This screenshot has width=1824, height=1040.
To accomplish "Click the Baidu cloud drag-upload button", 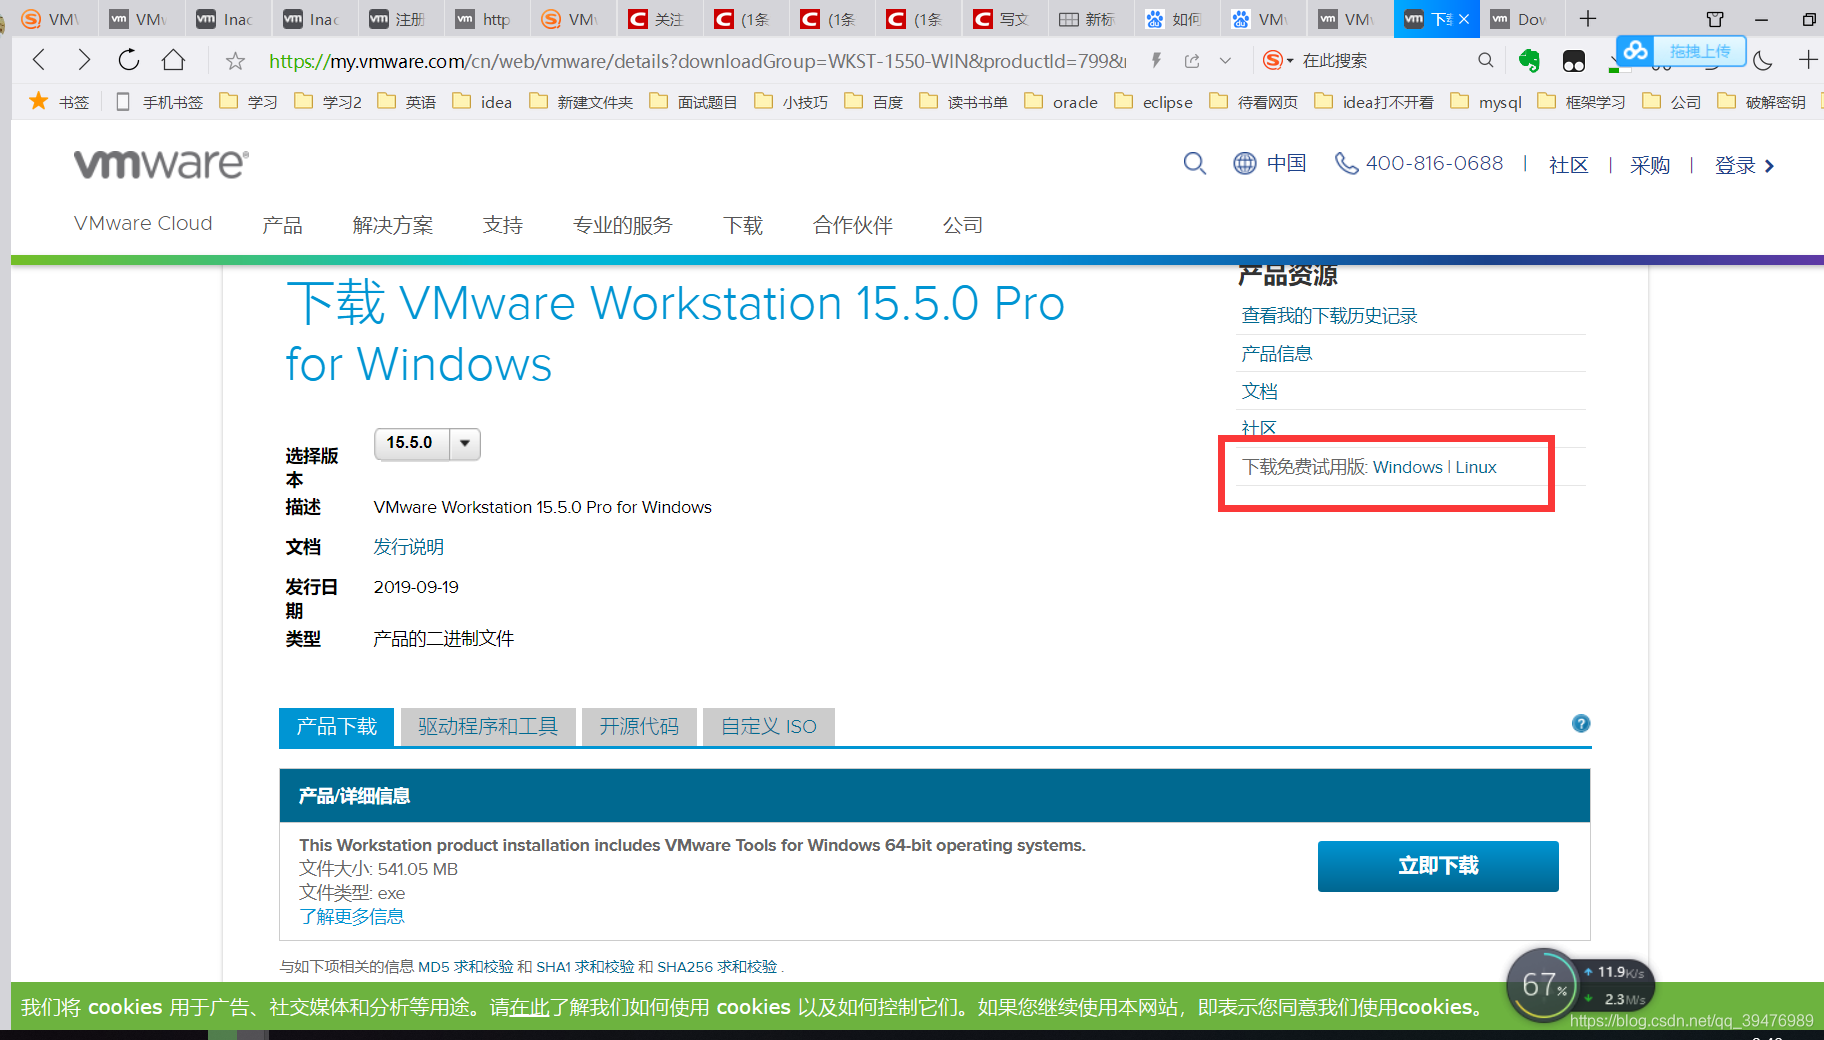I will click(x=1681, y=51).
